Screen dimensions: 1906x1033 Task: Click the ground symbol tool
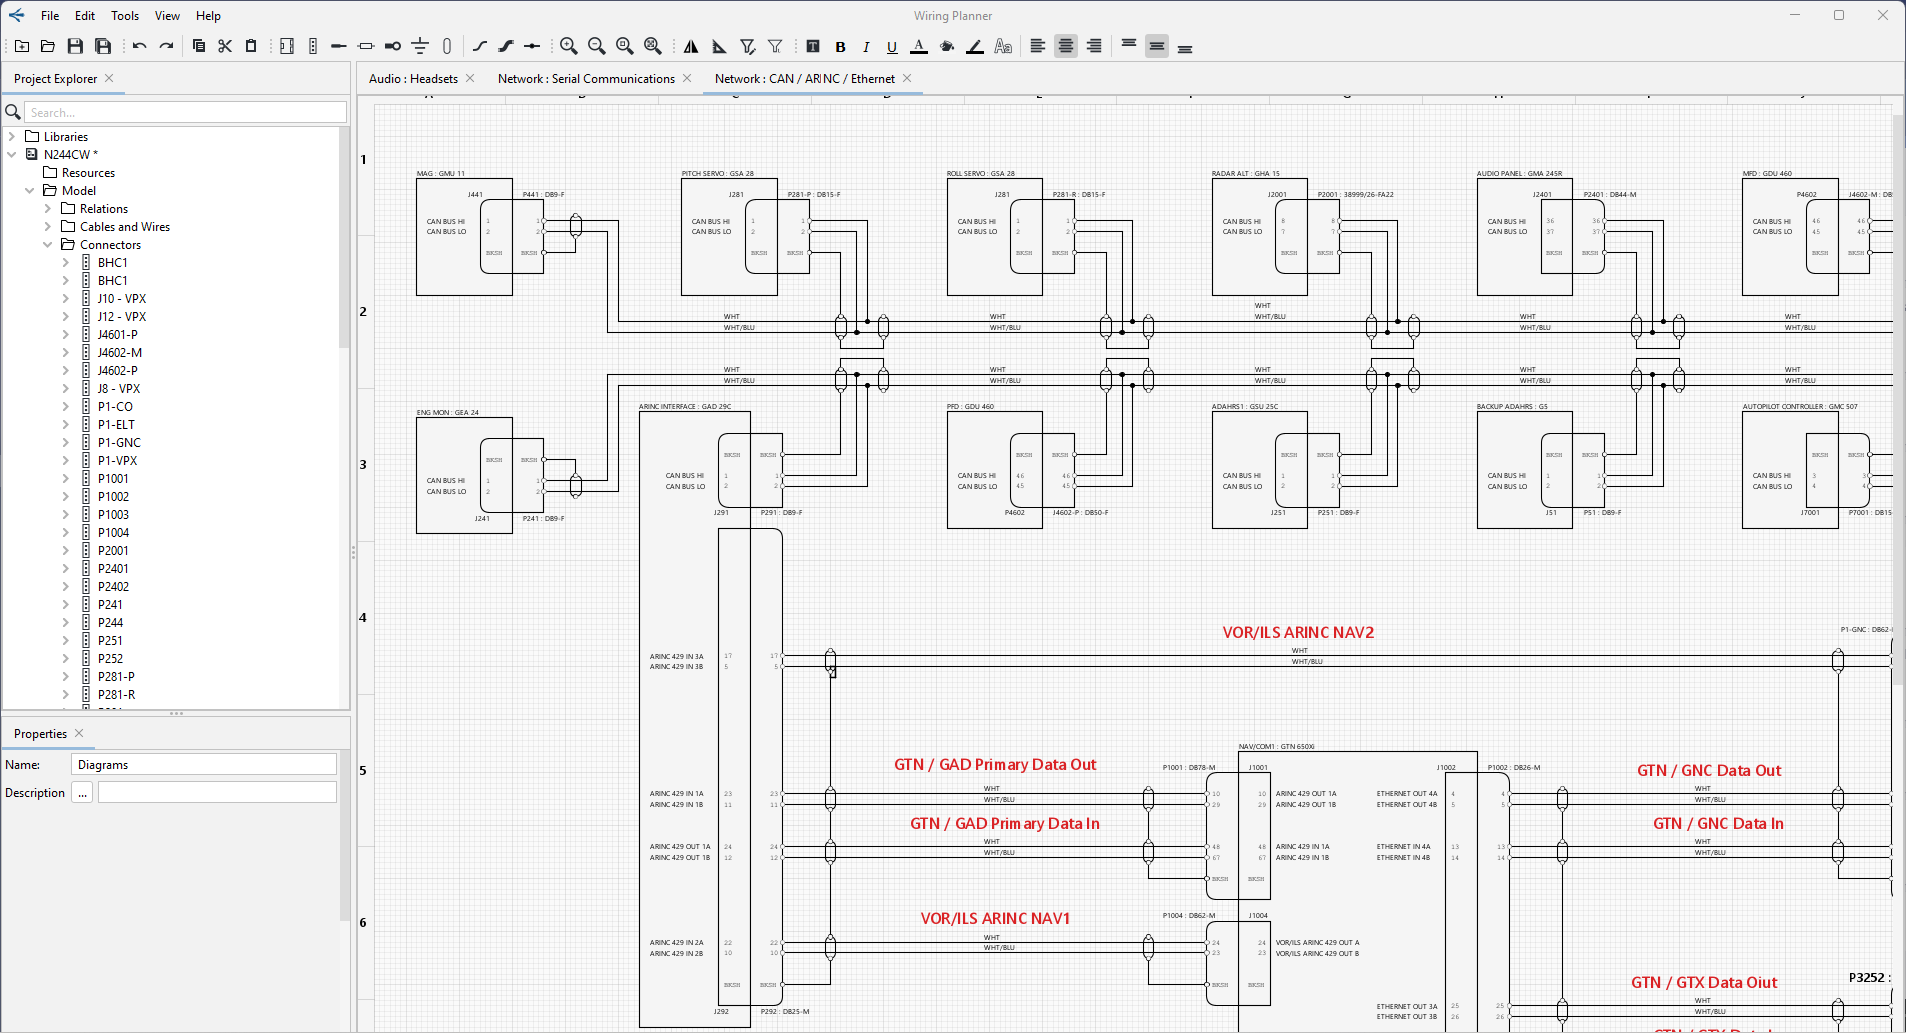pos(420,46)
